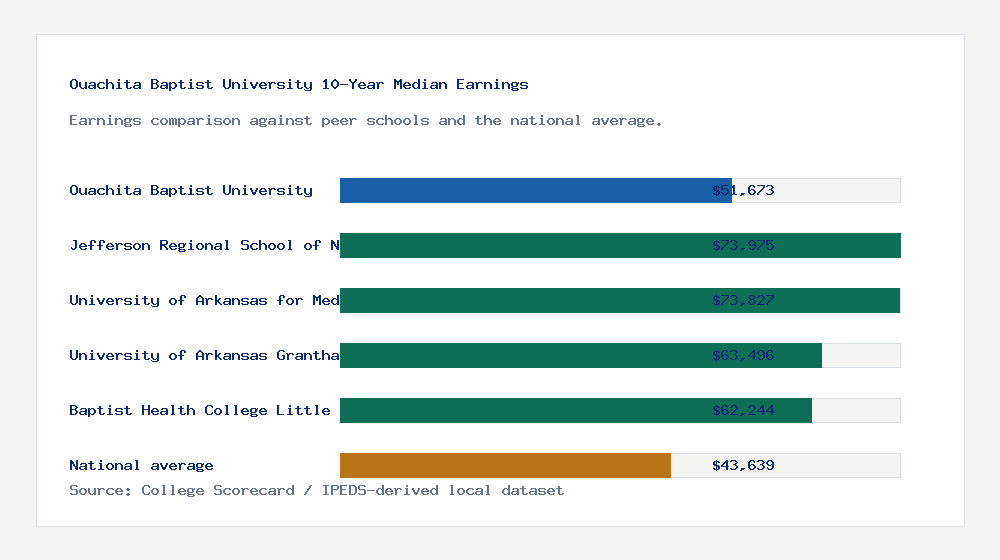Click the value $73,975

click(x=743, y=245)
